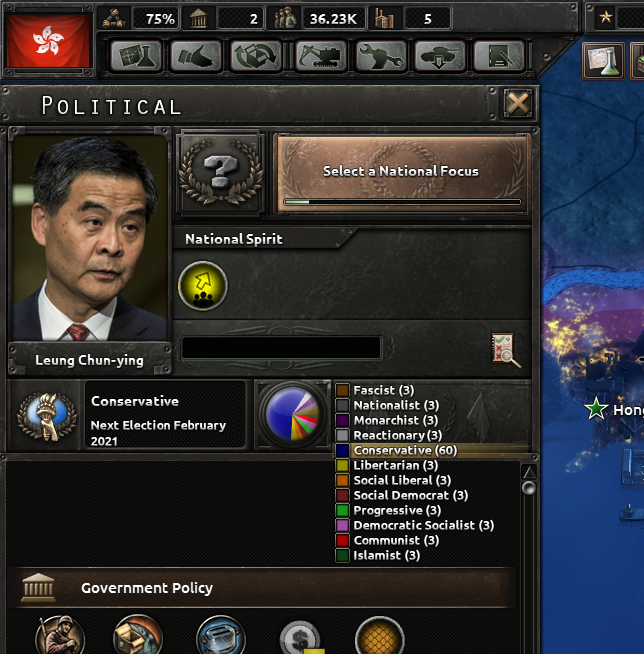Open the Diplomacy handshake icon
The width and height of the screenshot is (644, 654).
[196, 56]
